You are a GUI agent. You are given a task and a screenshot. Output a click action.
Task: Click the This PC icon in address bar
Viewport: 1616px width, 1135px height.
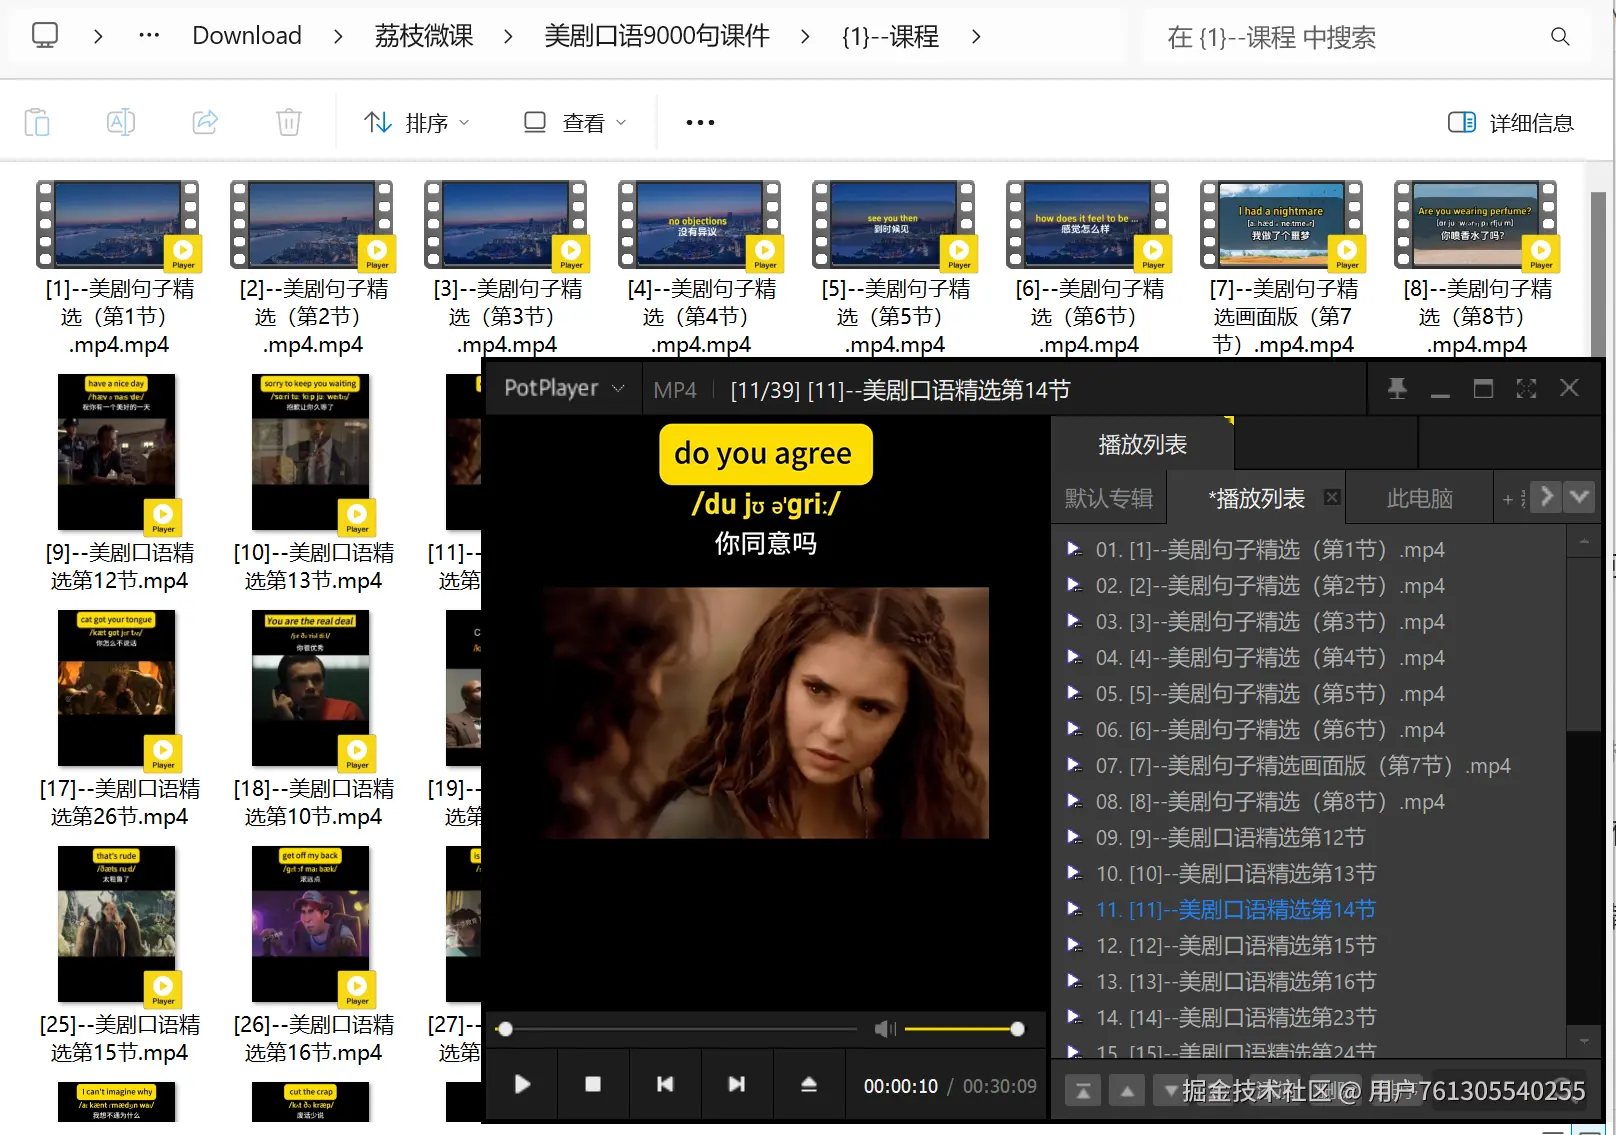(x=45, y=36)
